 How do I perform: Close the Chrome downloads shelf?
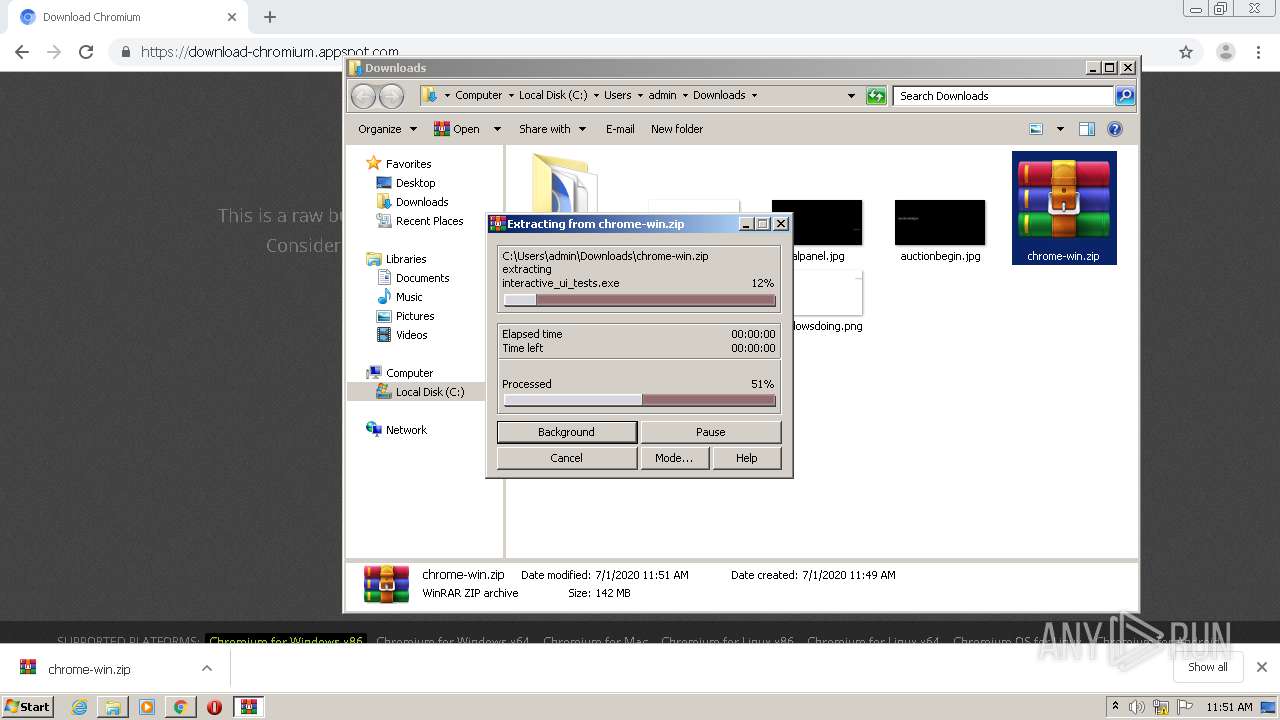point(1262,667)
